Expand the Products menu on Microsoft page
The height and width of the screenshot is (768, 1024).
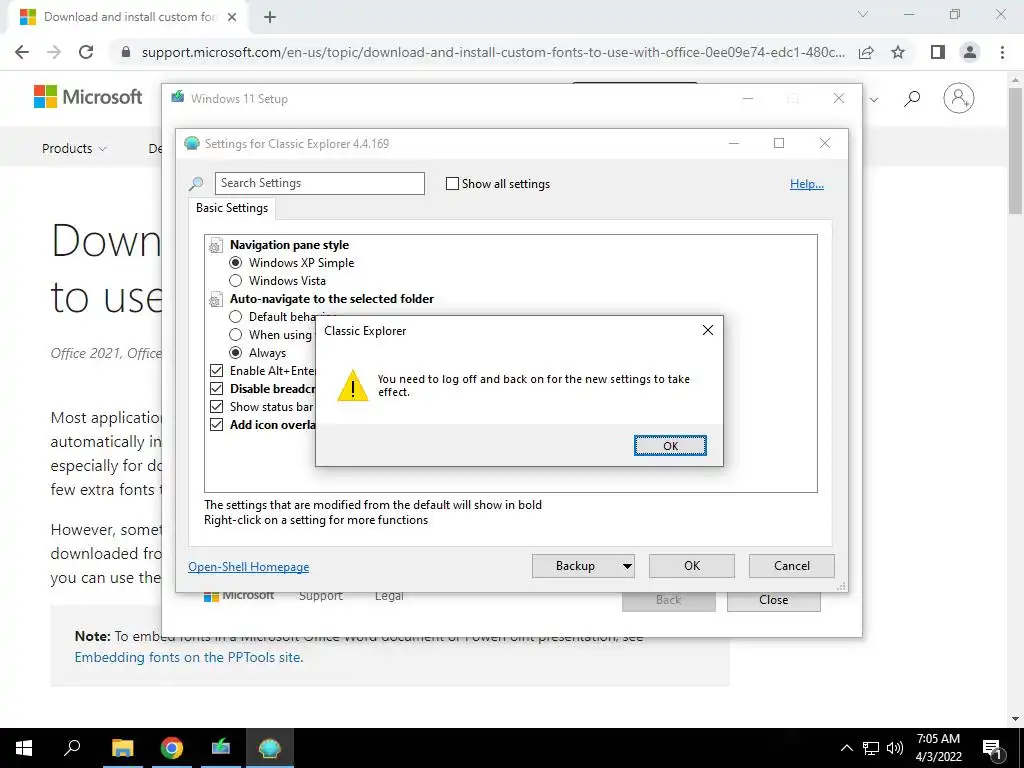(74, 148)
